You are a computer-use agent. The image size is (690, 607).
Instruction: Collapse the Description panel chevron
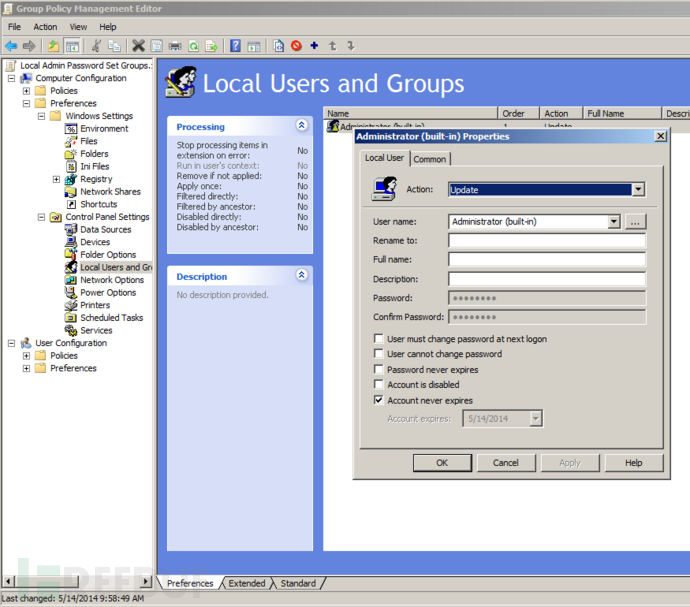301,275
